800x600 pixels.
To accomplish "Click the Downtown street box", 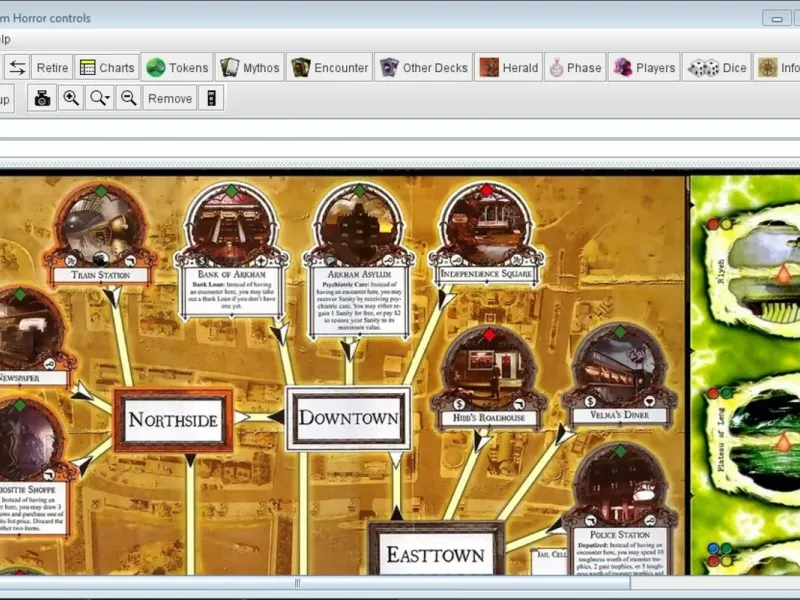I will [349, 418].
